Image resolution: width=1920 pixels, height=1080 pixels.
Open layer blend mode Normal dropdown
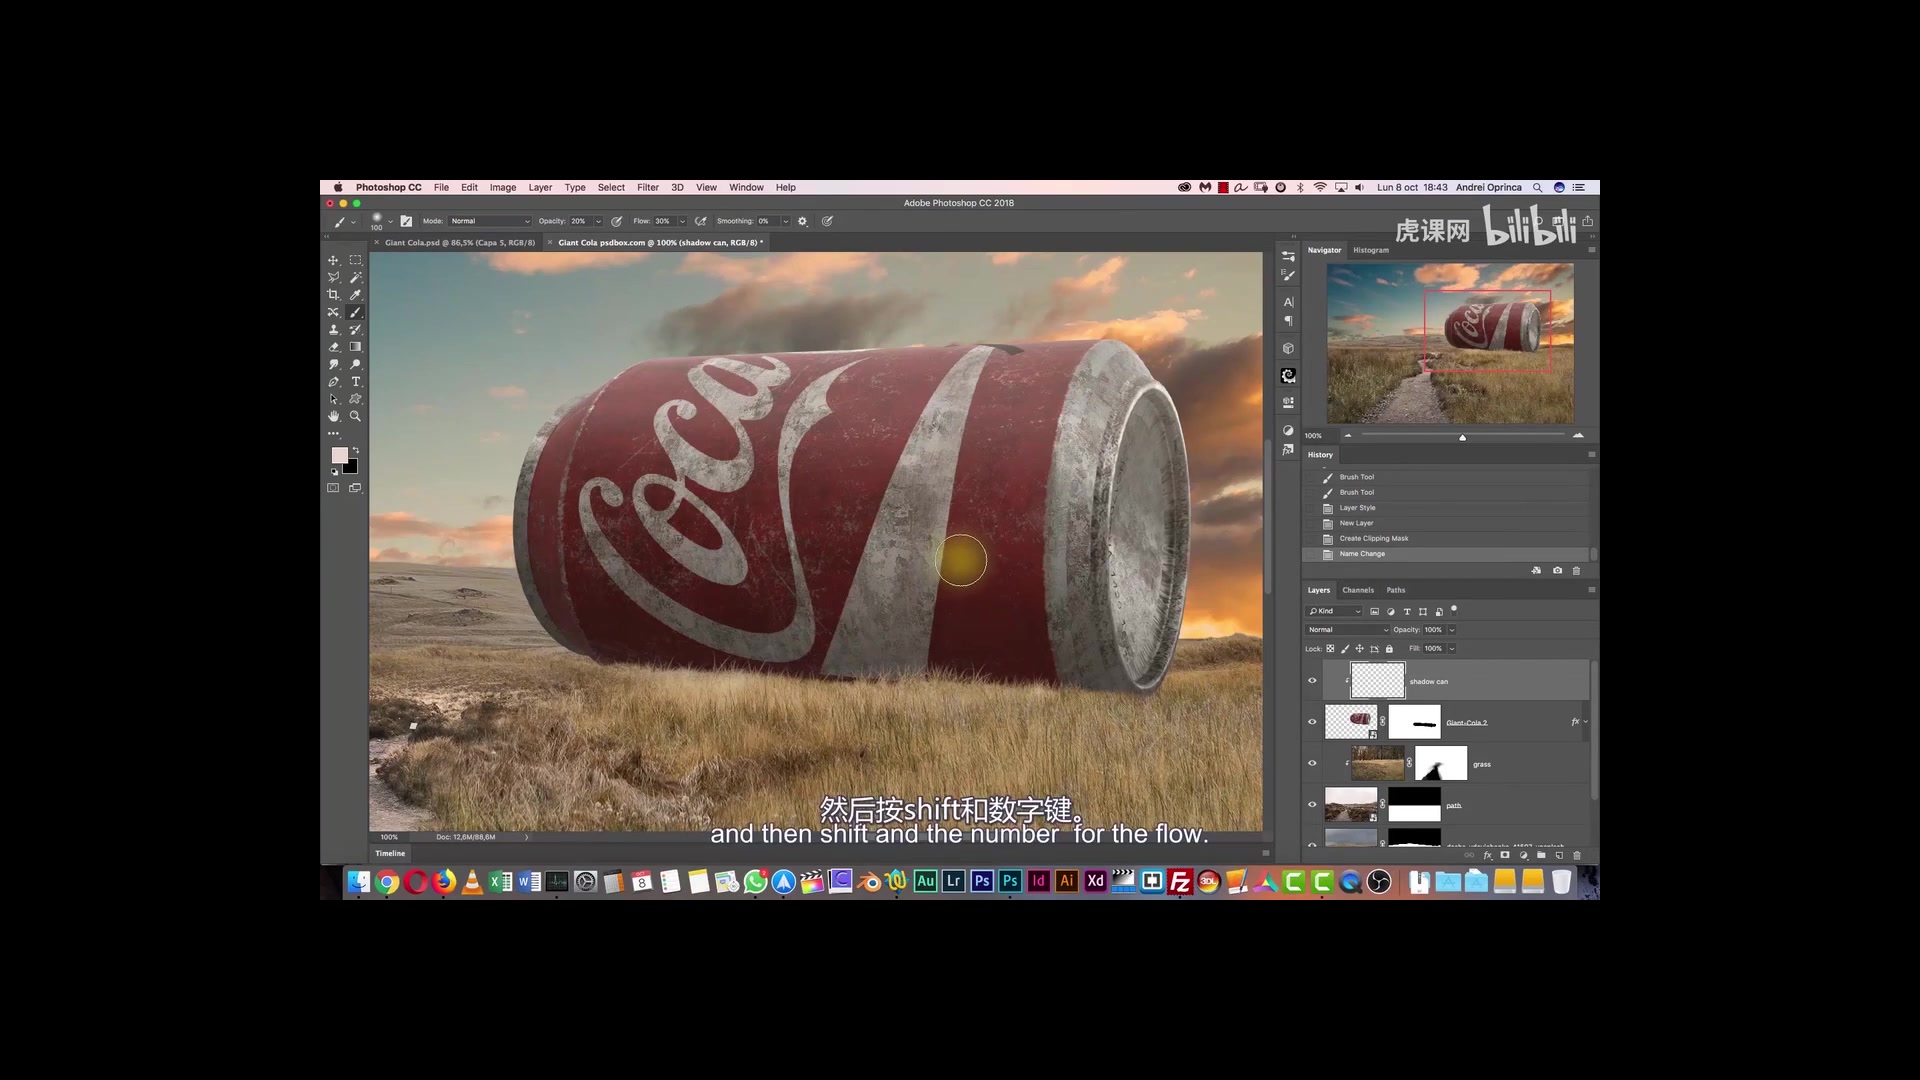1347,630
